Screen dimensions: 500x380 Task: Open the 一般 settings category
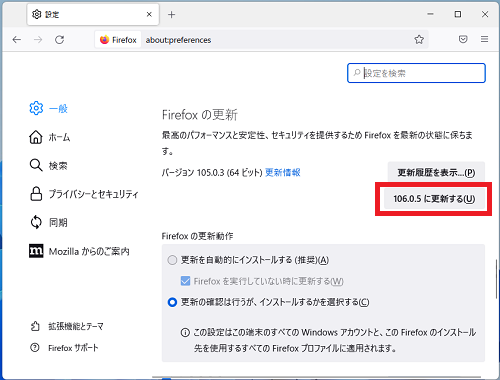point(49,108)
